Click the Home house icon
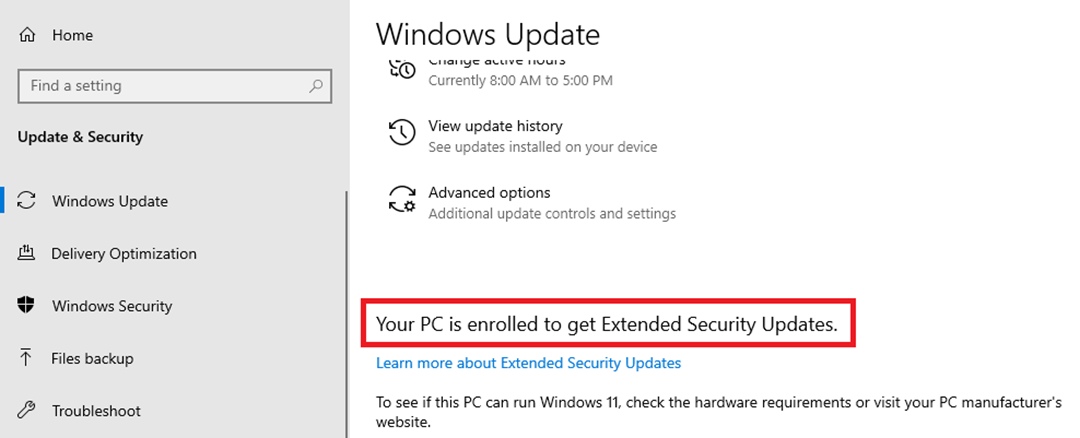The width and height of the screenshot is (1080, 438). pos(27,35)
